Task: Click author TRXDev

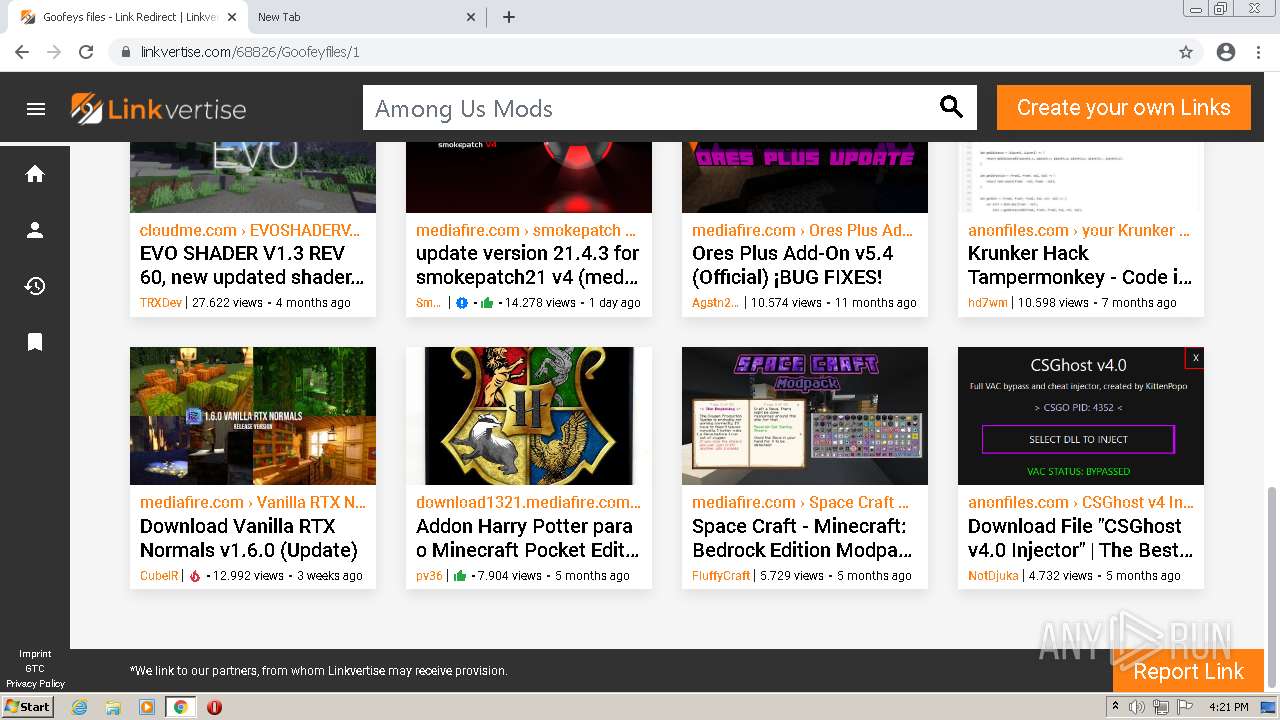Action: (x=160, y=303)
